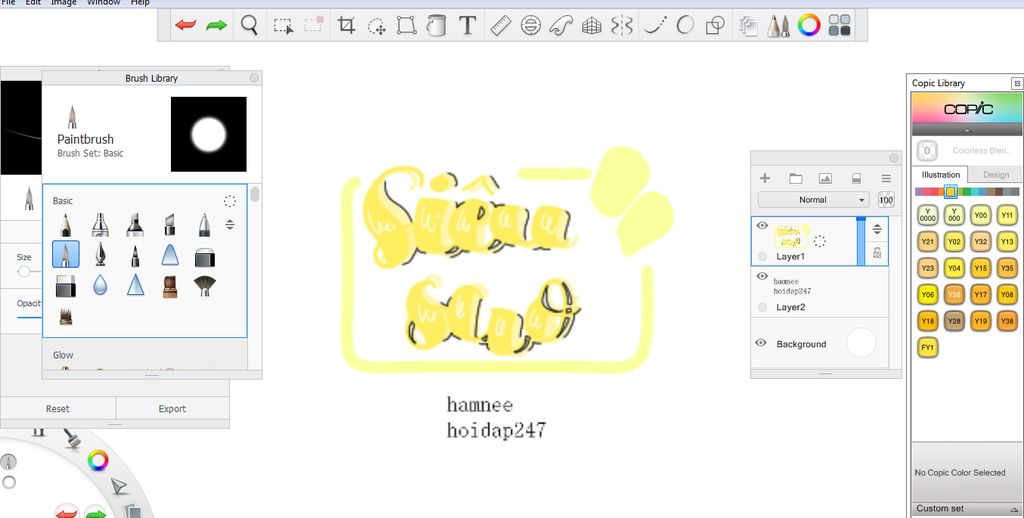Pick Copic color Y06
1024x518 pixels.
[927, 295]
